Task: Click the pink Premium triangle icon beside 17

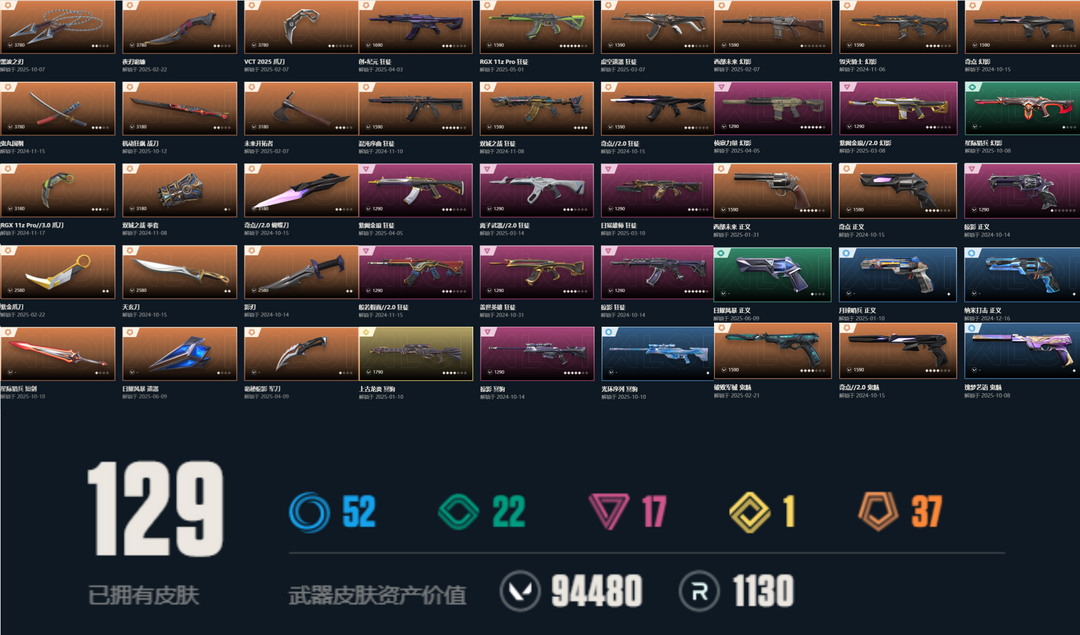Action: click(x=609, y=512)
